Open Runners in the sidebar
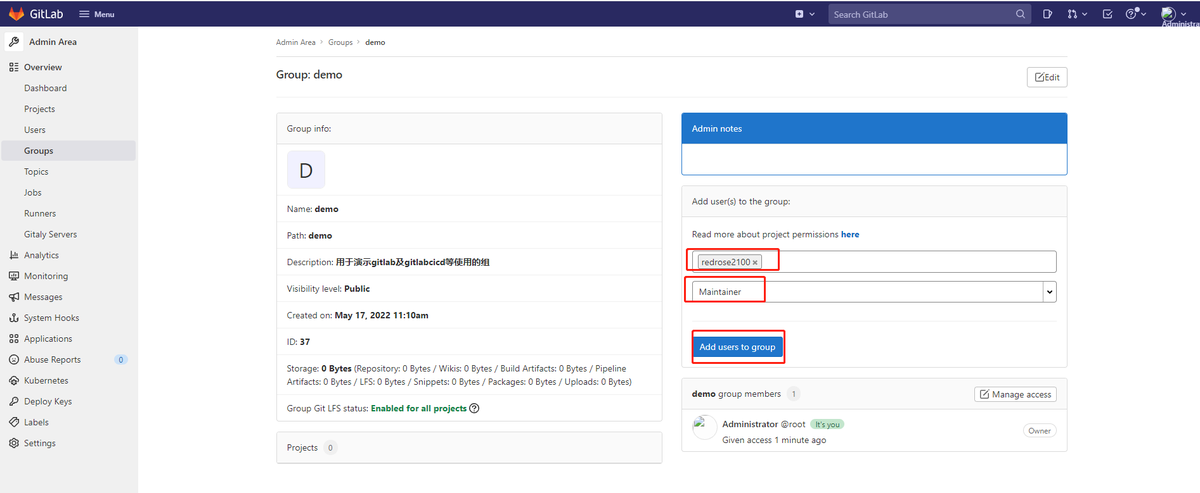 40,213
